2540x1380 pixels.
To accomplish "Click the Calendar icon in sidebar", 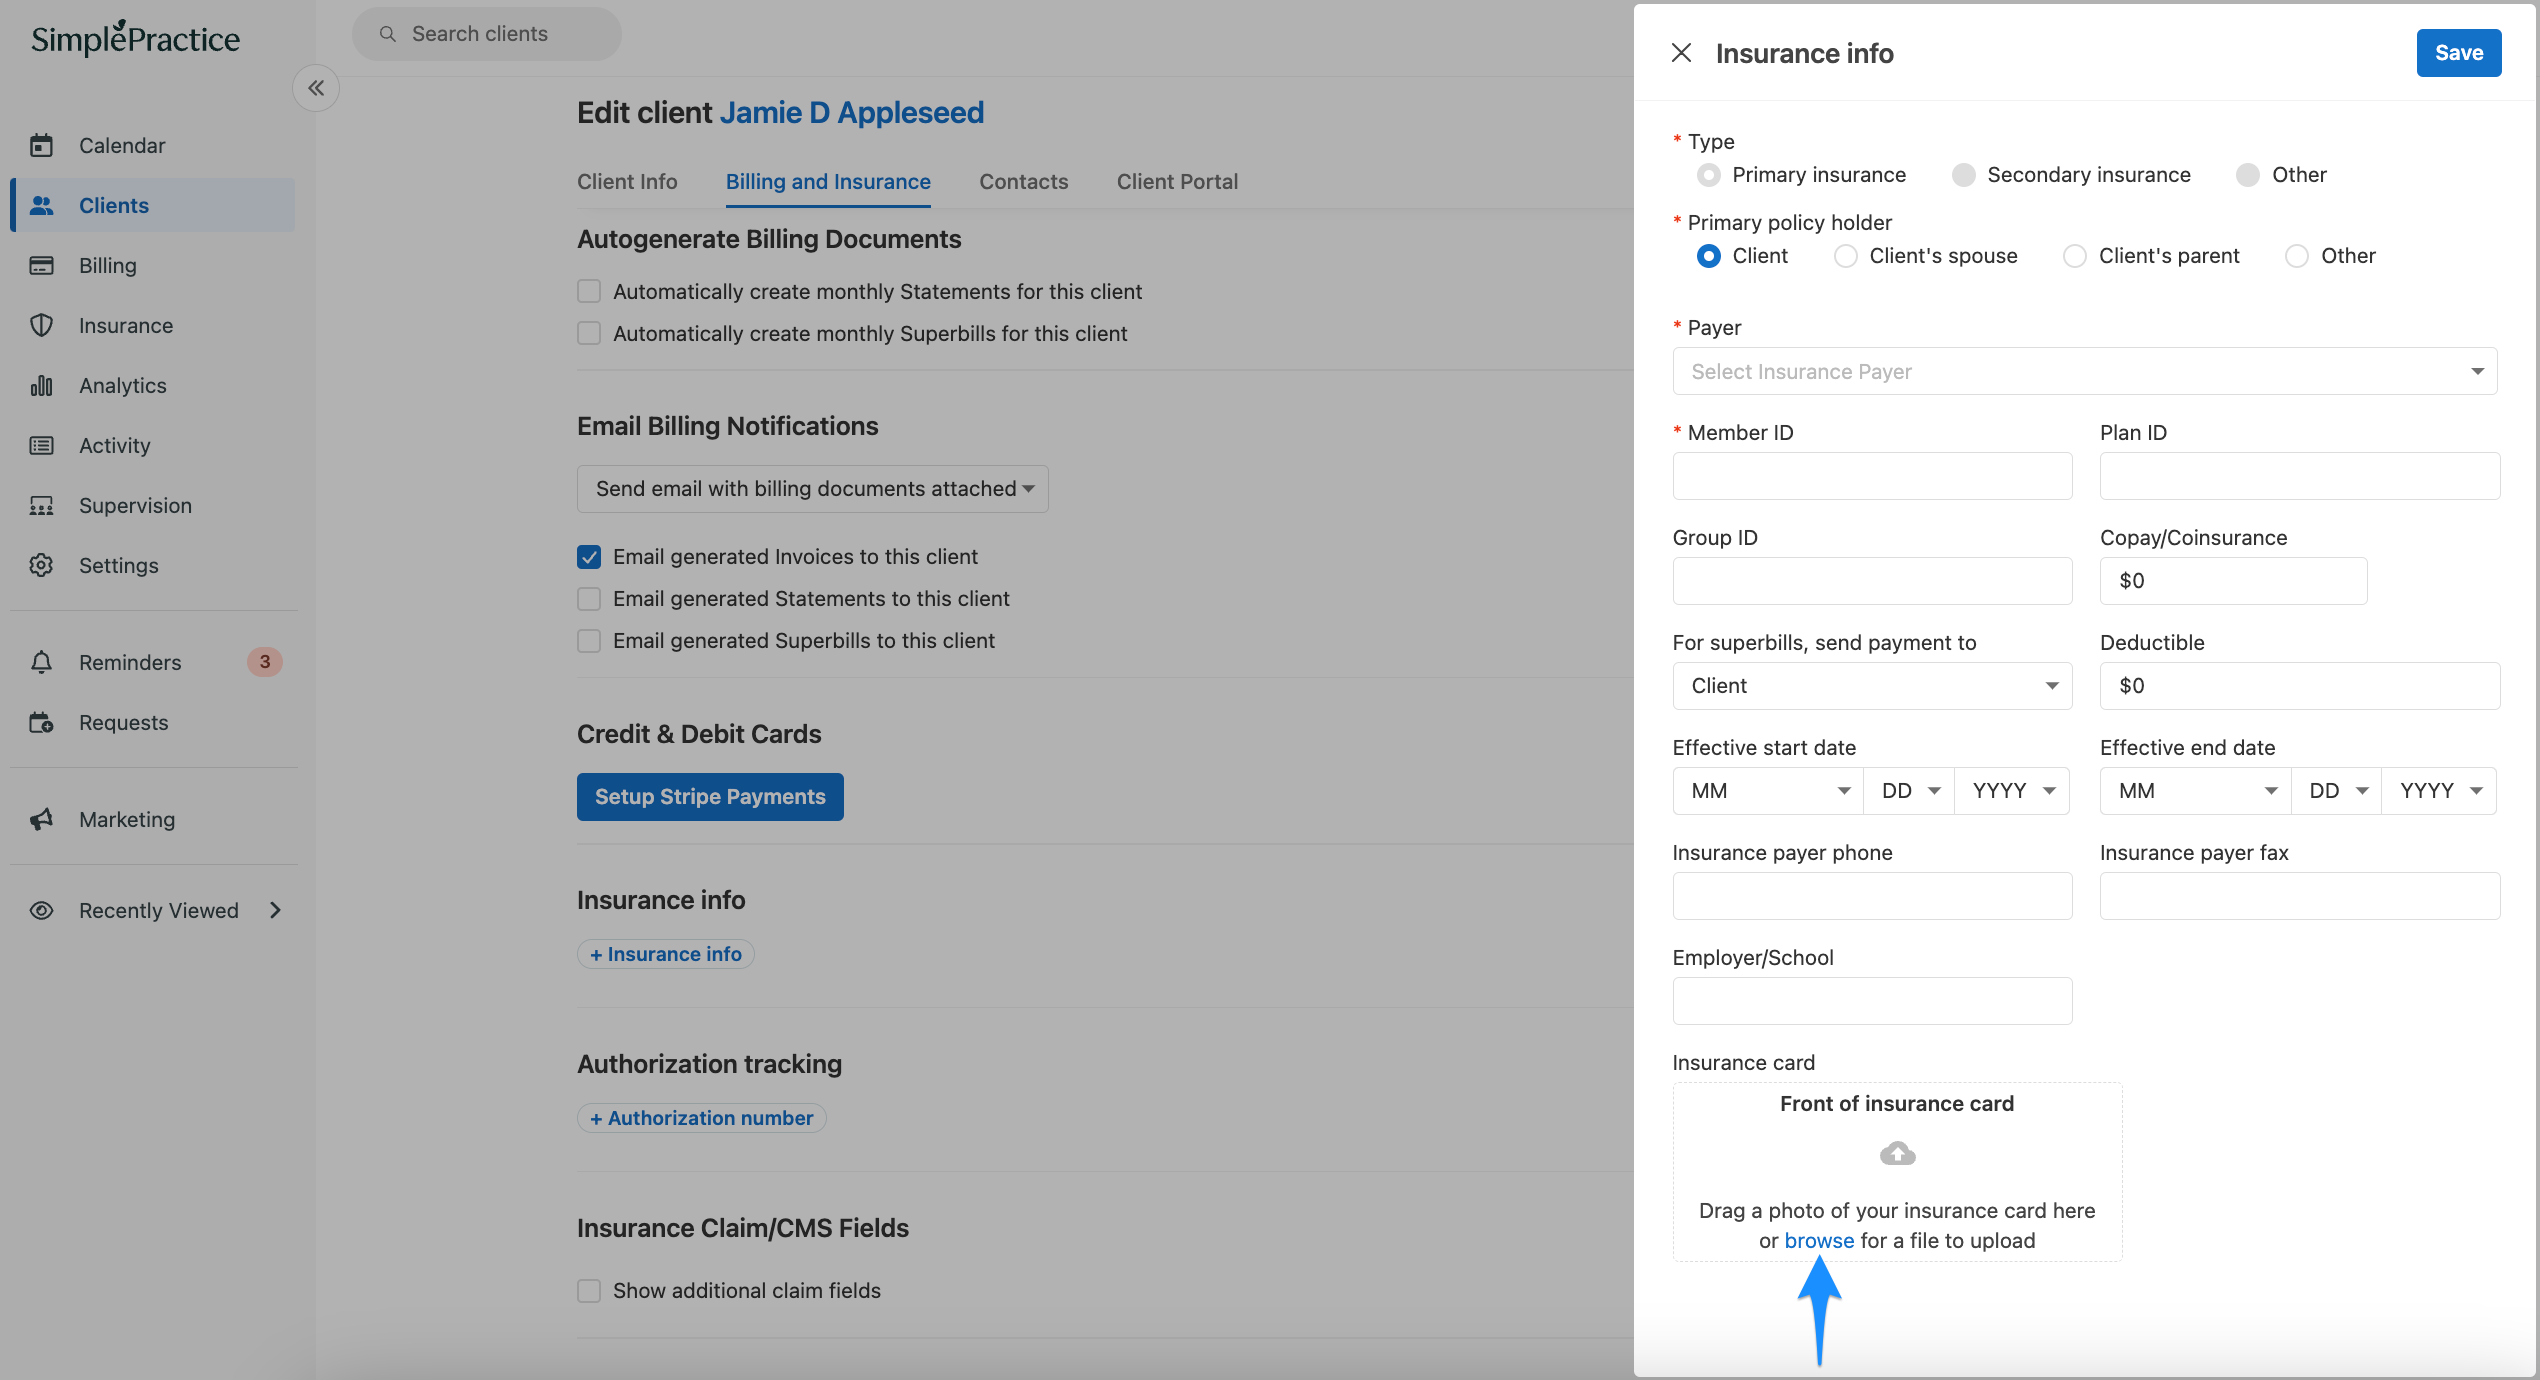I will coord(41,146).
